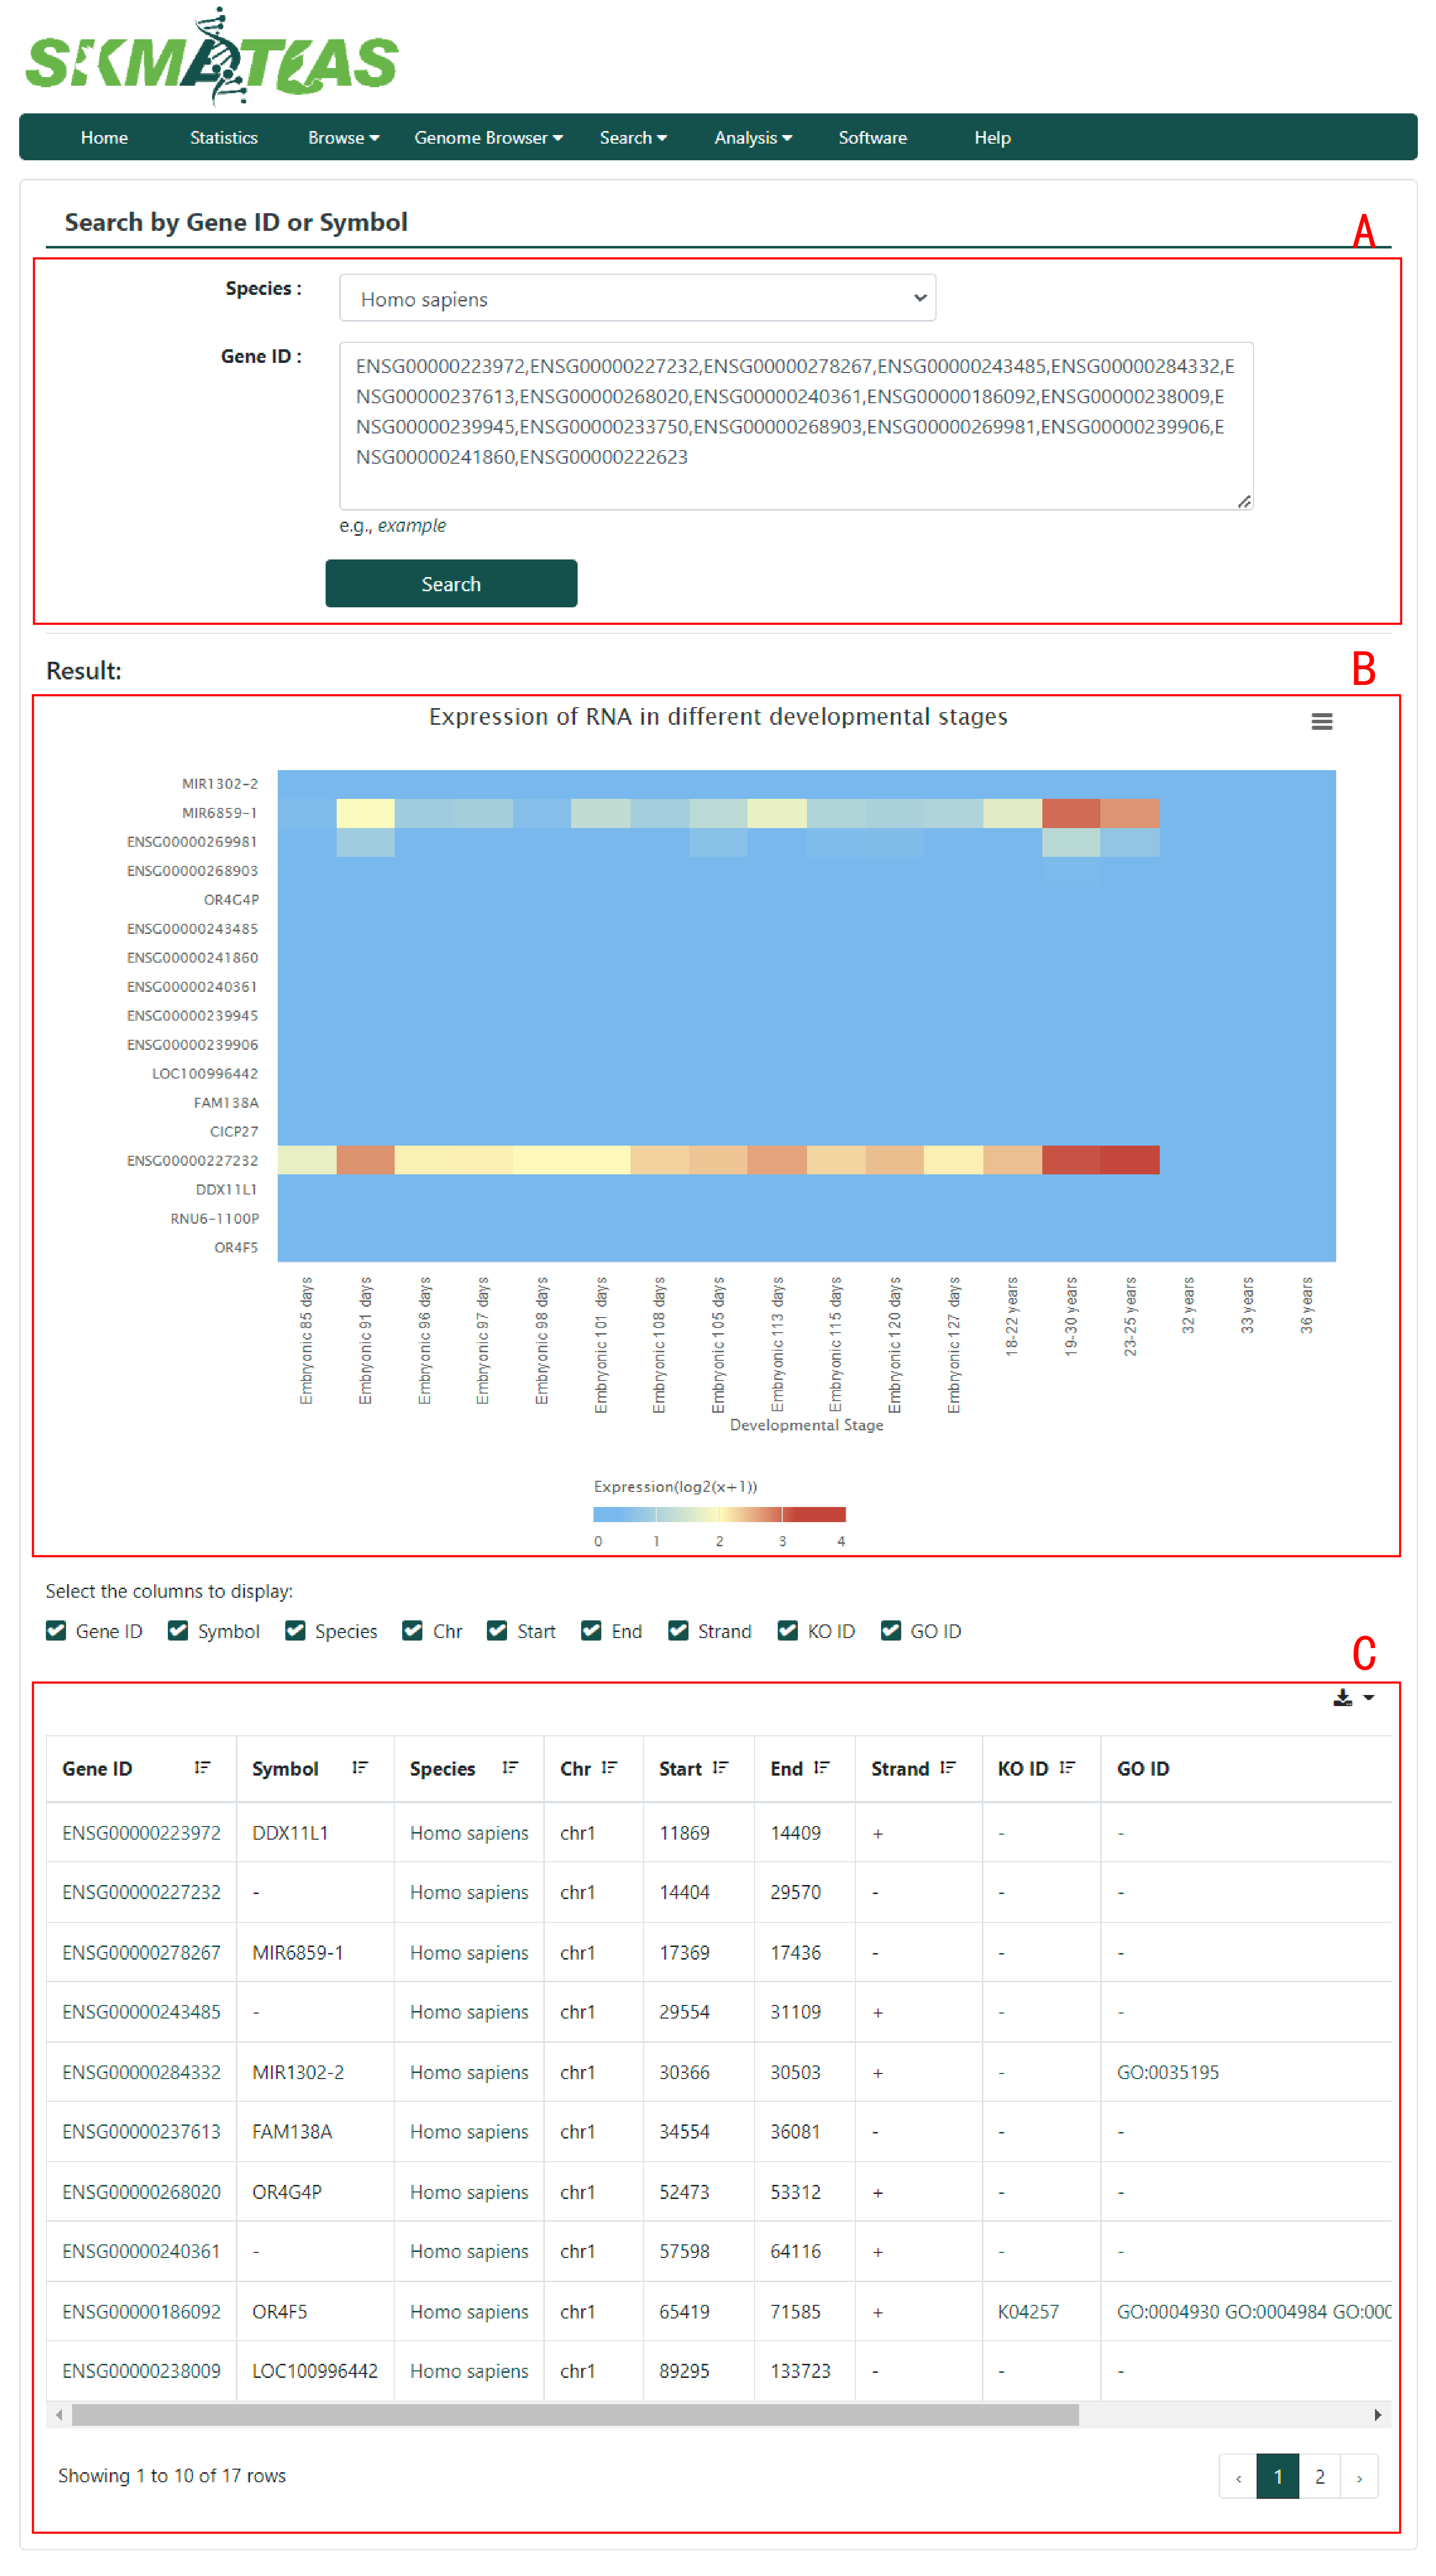This screenshot has height=2576, width=1436.
Task: Uncheck the End column checkbox
Action: coord(591,1630)
